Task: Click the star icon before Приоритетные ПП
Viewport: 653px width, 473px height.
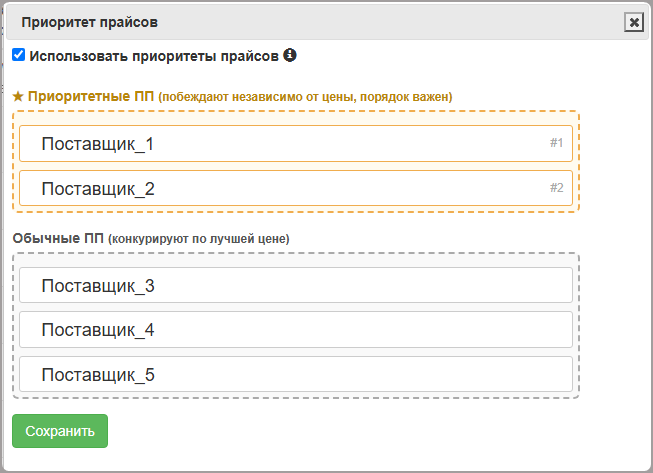Action: tap(18, 97)
